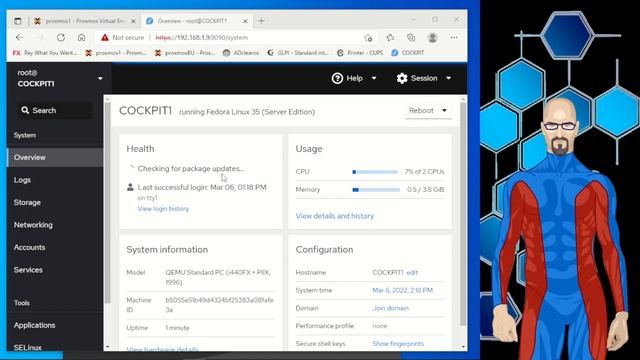Click the main page vertical scrollbar

(x=463, y=214)
